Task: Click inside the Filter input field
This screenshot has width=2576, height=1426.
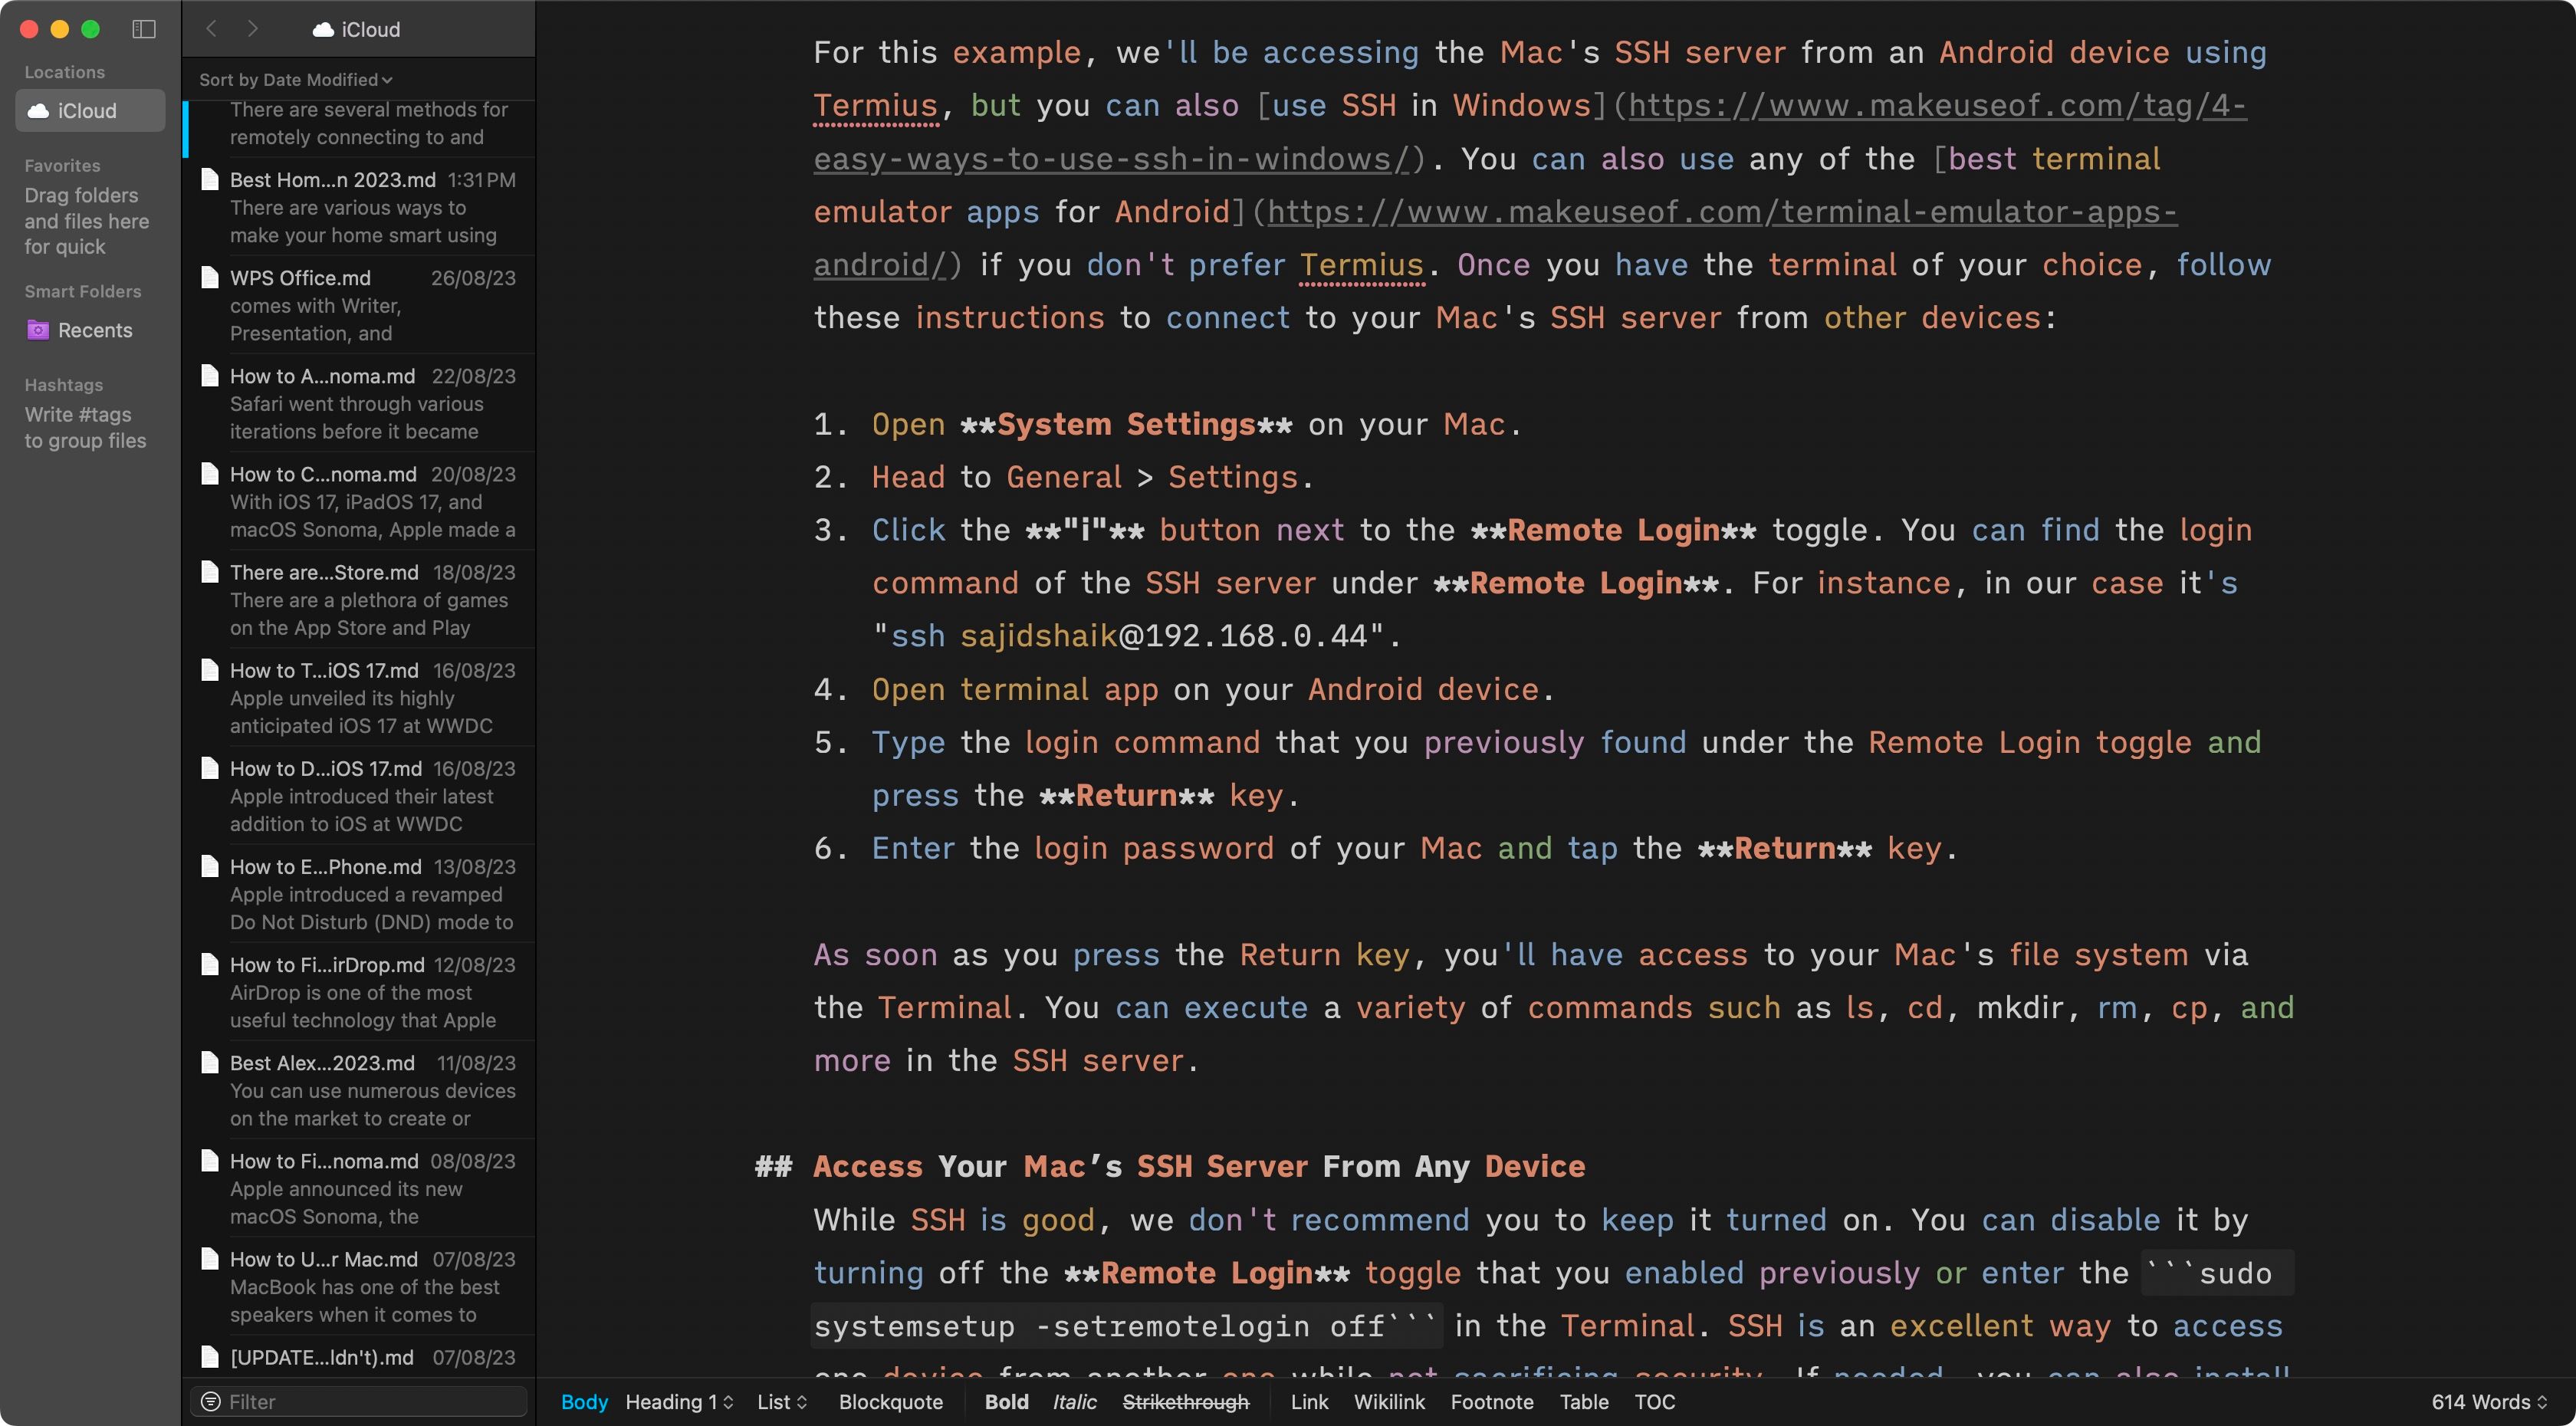Action: [x=350, y=1401]
